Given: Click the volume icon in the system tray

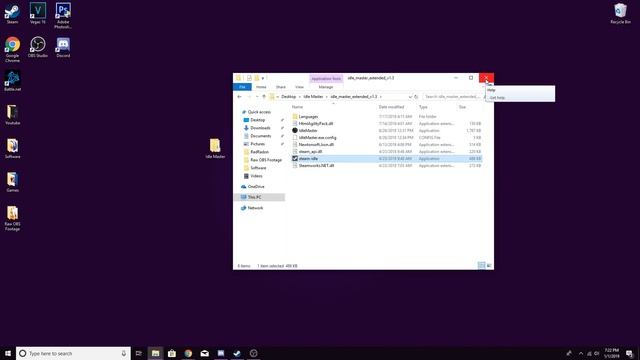Looking at the screenshot, I should [597, 353].
